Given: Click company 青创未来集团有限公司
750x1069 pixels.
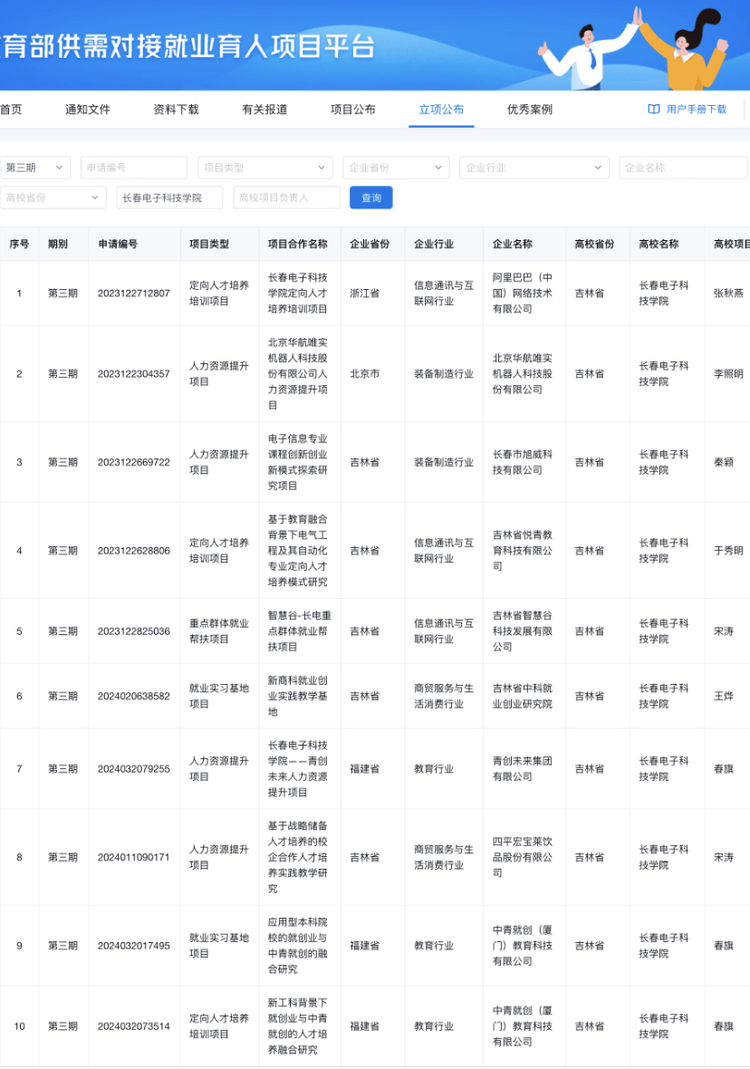Looking at the screenshot, I should click(523, 769).
